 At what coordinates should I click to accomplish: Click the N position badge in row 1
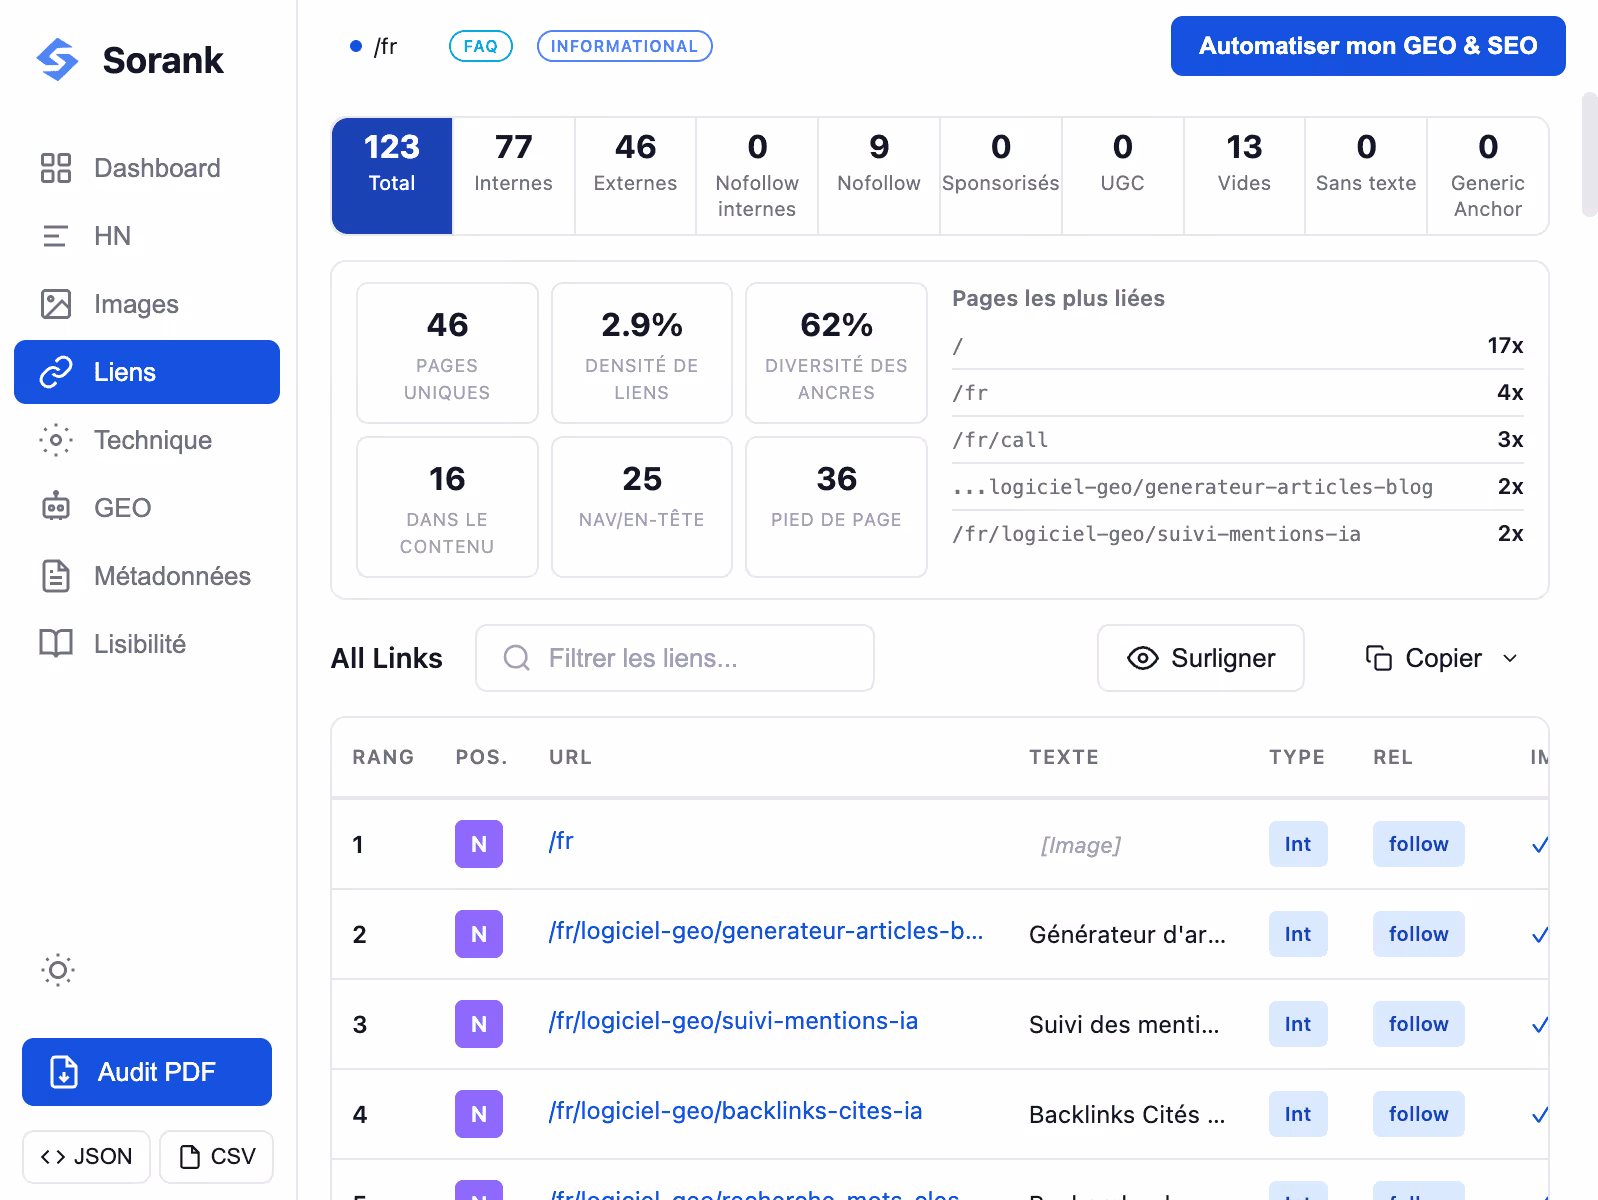pyautogui.click(x=479, y=844)
